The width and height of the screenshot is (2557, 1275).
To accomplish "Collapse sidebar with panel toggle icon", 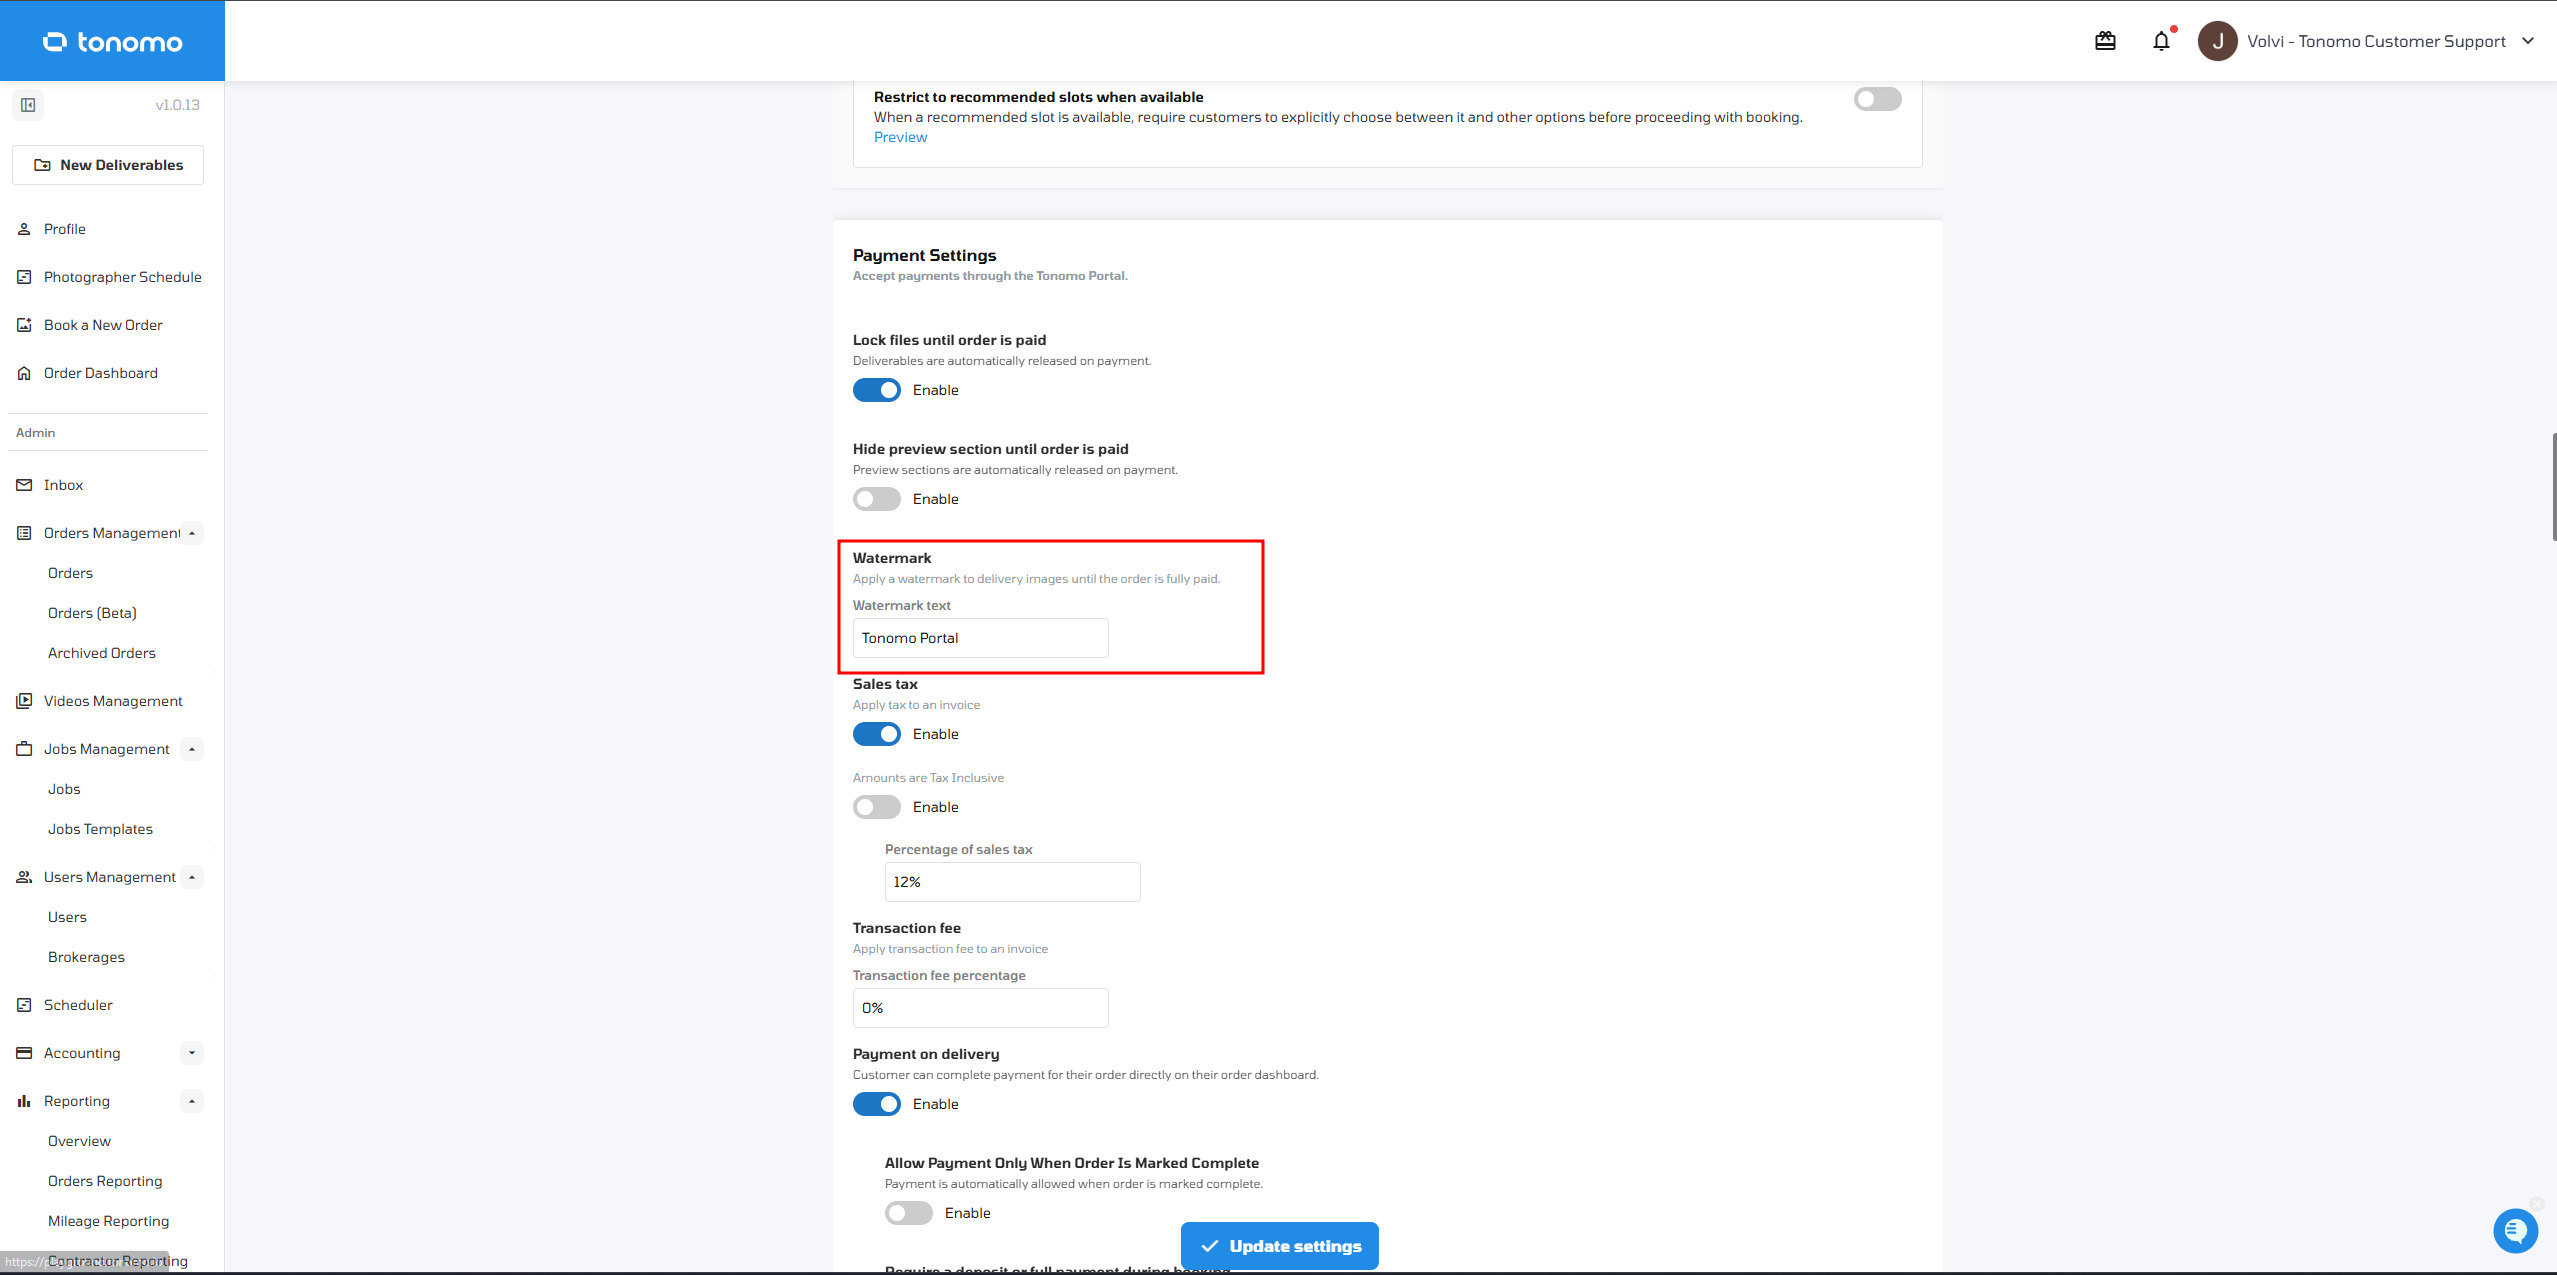I will (28, 105).
